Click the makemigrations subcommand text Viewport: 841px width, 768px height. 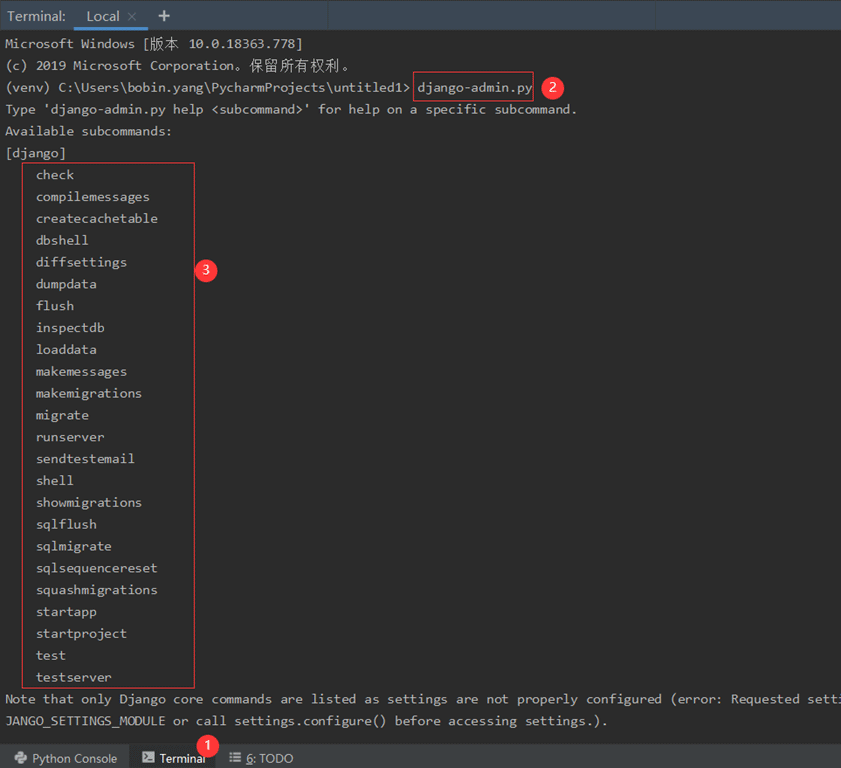89,393
